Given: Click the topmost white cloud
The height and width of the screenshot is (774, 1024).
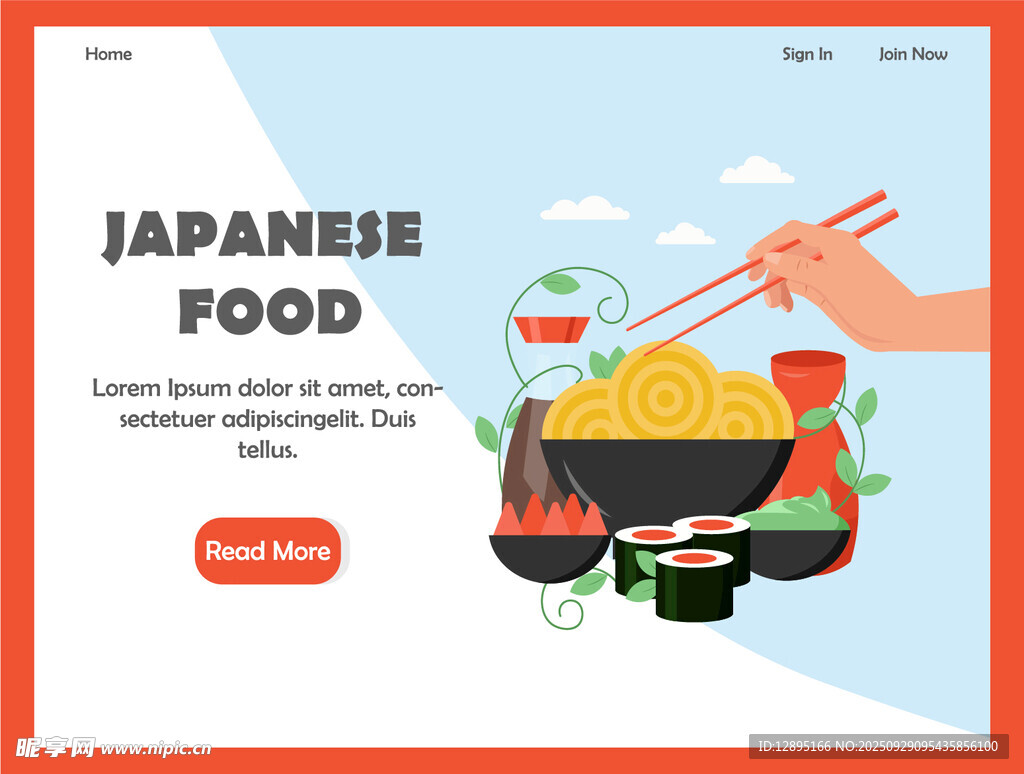Looking at the screenshot, I should point(756,170).
